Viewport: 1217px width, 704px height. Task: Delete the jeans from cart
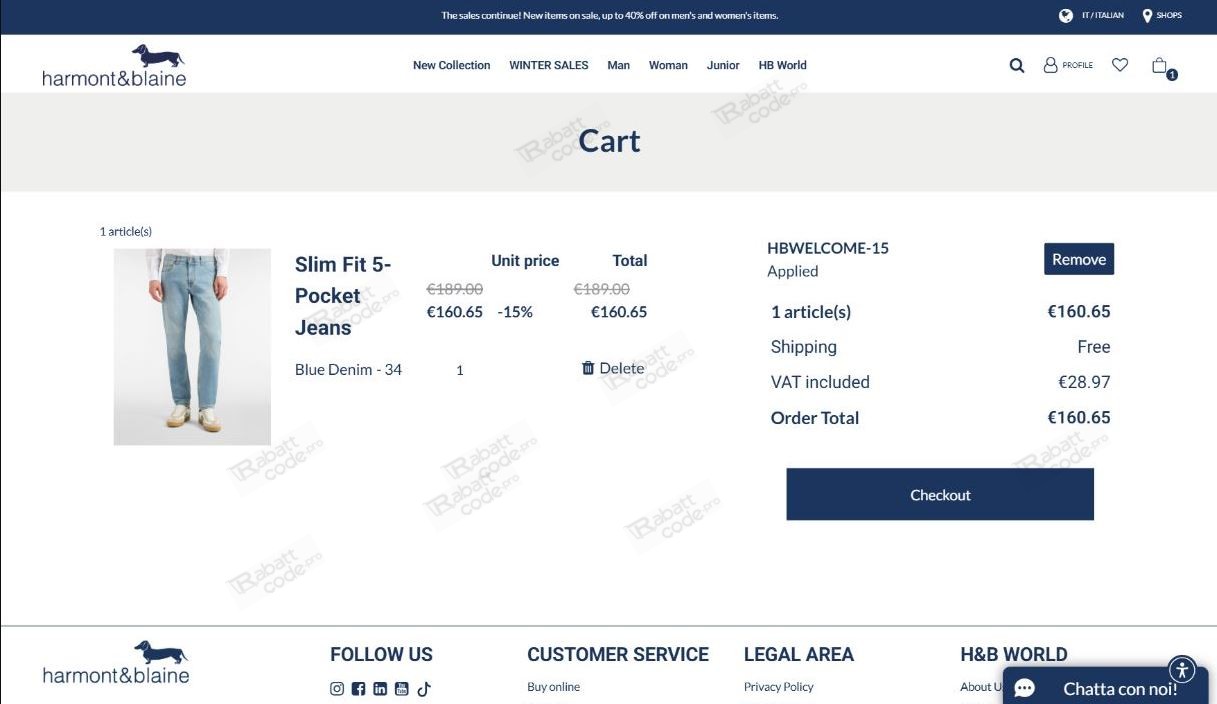(612, 369)
